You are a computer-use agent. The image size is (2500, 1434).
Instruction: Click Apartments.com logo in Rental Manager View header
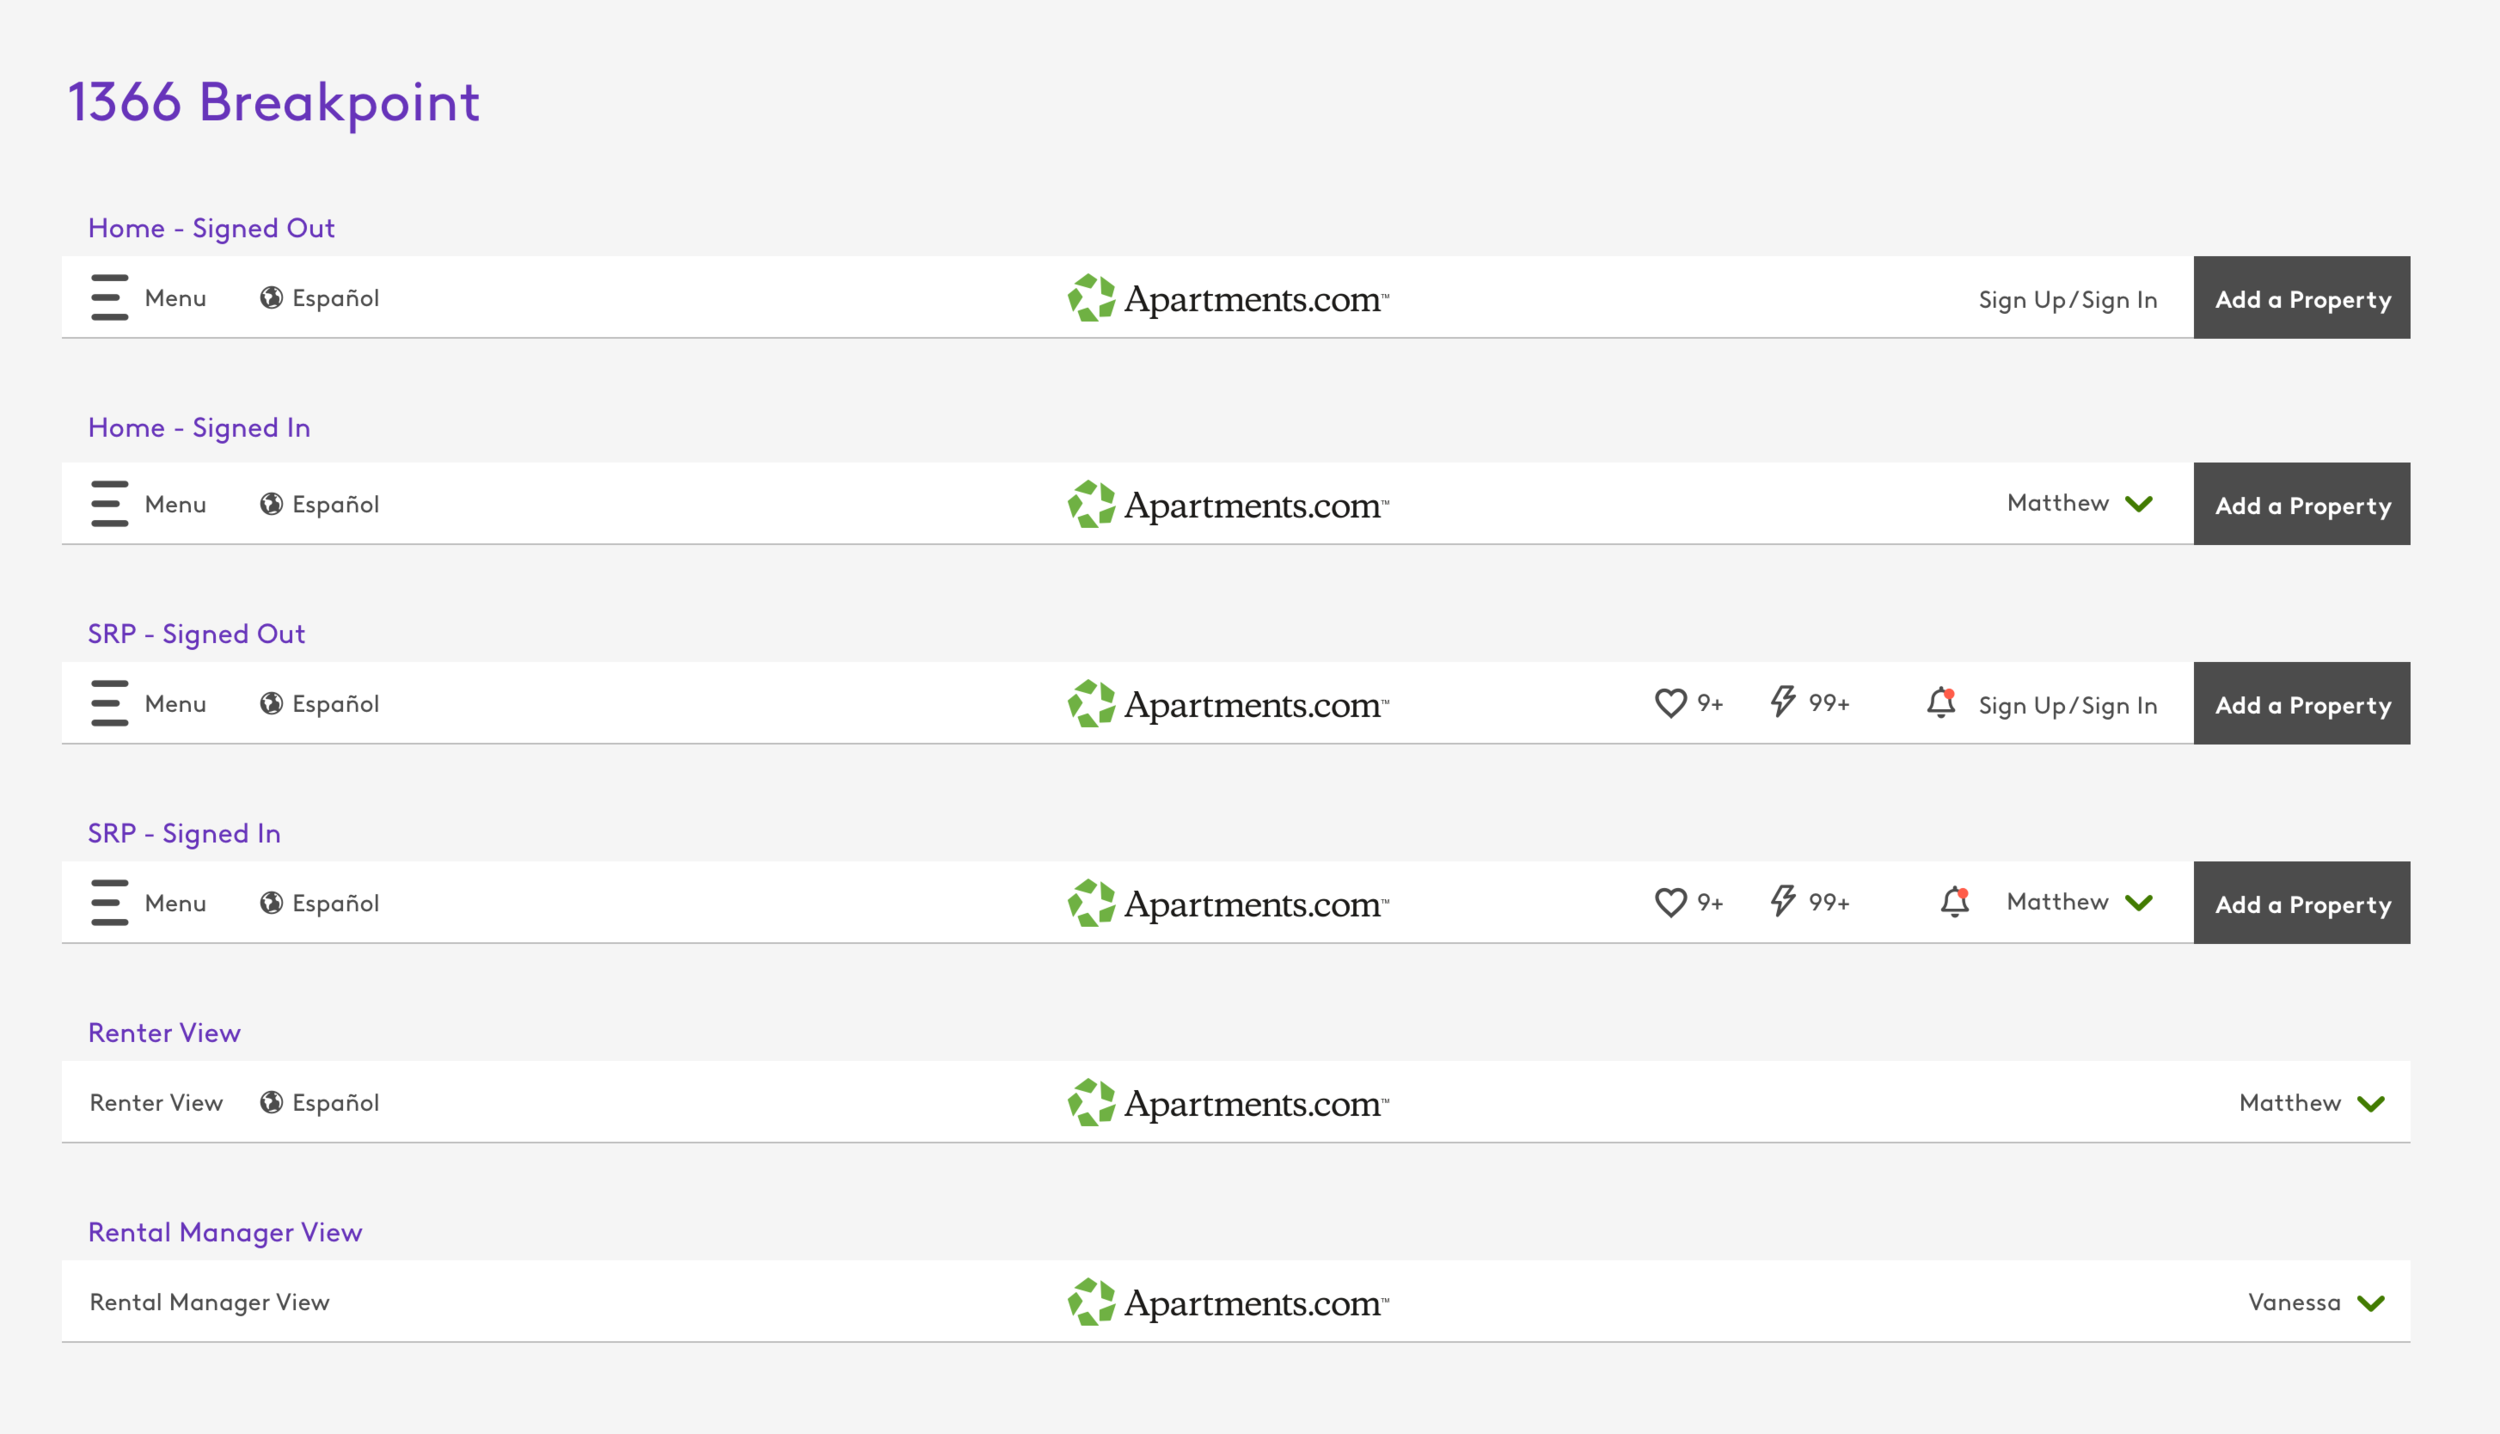[x=1228, y=1302]
